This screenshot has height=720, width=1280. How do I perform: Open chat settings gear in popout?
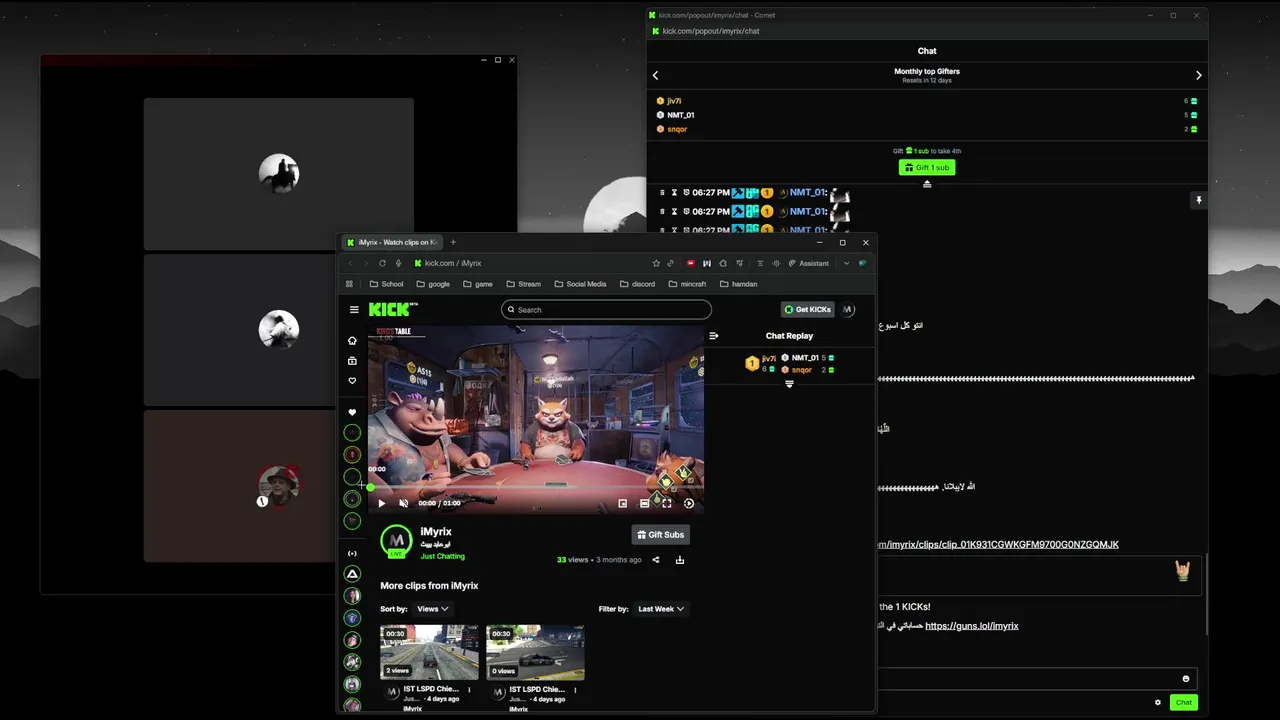pos(1158,702)
